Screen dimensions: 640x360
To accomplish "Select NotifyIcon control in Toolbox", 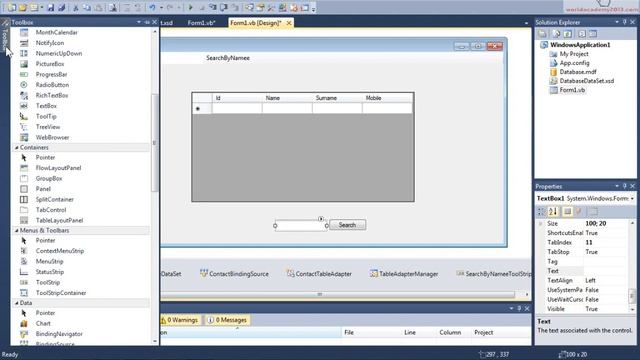I will pos(50,43).
